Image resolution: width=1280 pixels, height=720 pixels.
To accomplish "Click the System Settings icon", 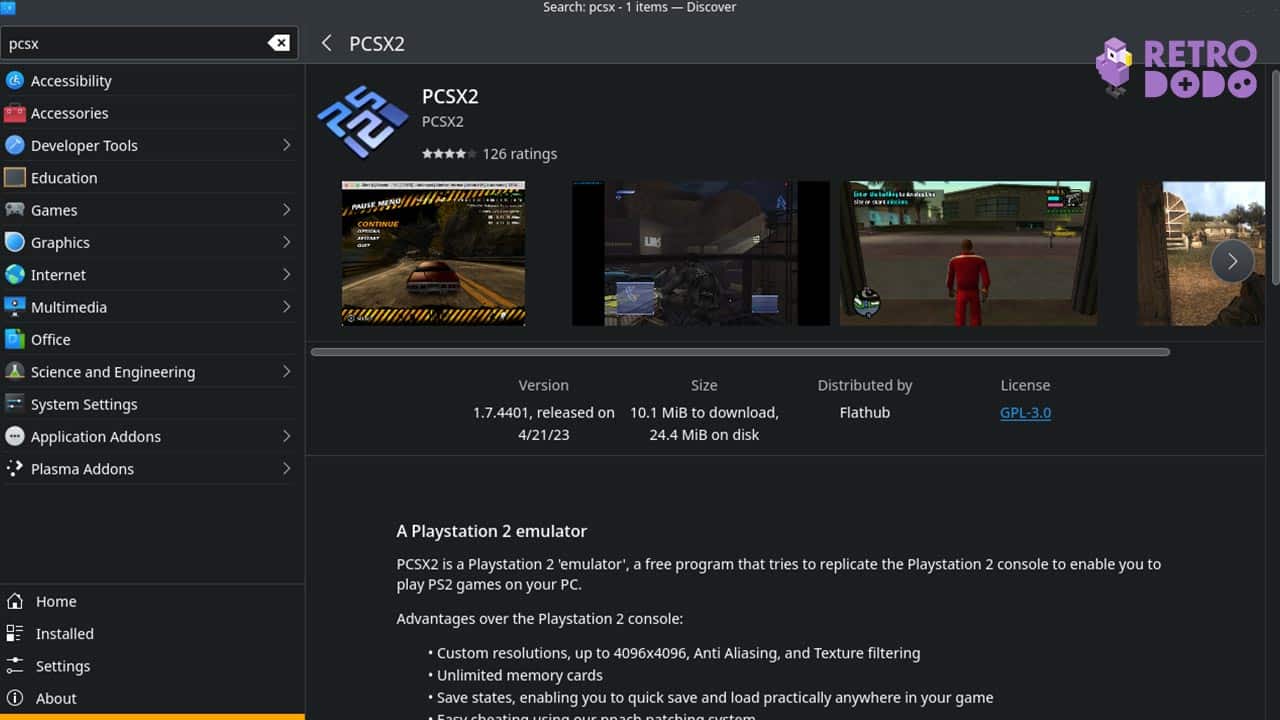I will pos(14,404).
